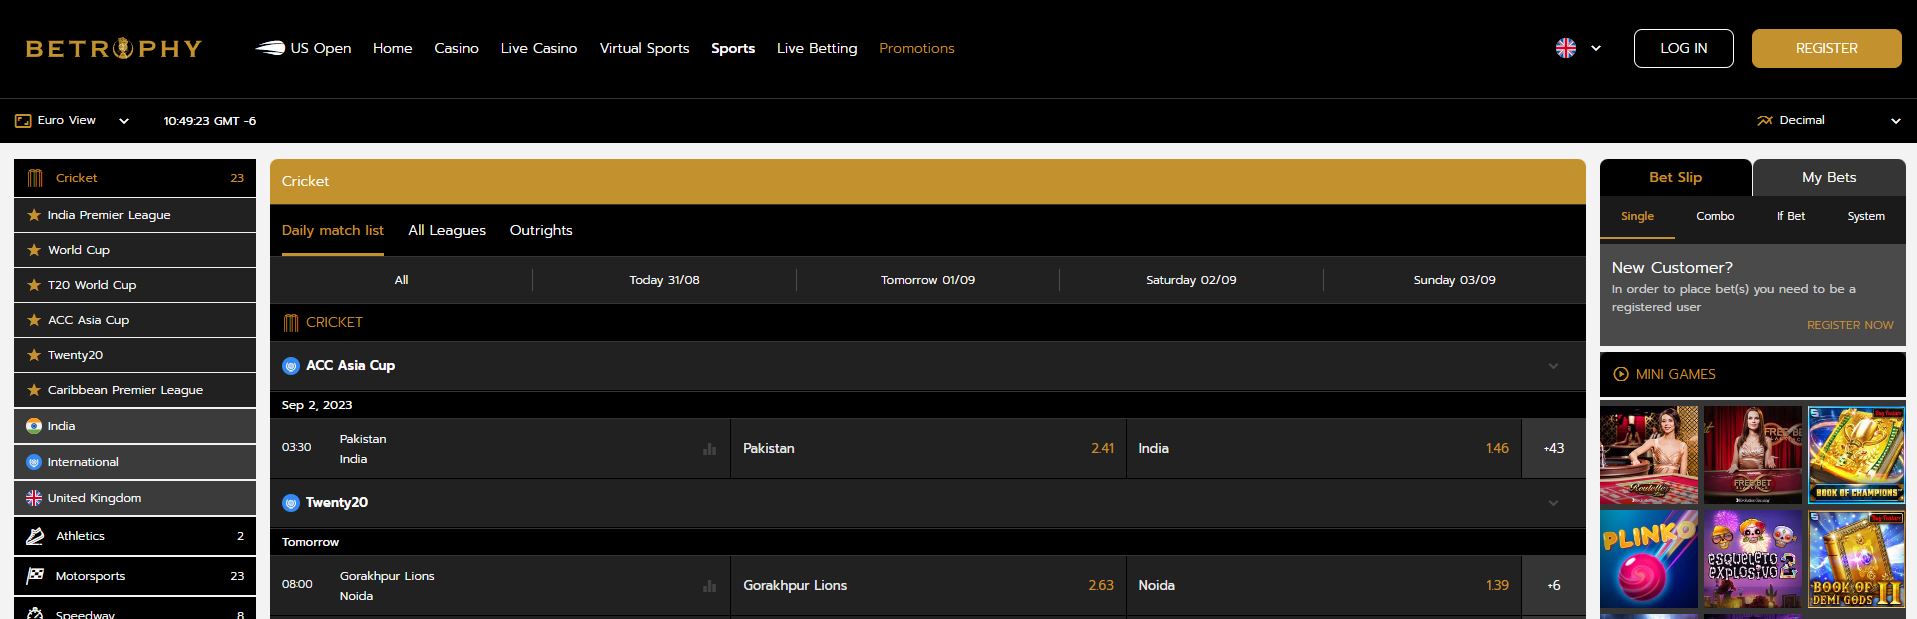Image resolution: width=1917 pixels, height=619 pixels.
Task: Bet on Pakistan at odds 2.41
Action: [928, 448]
